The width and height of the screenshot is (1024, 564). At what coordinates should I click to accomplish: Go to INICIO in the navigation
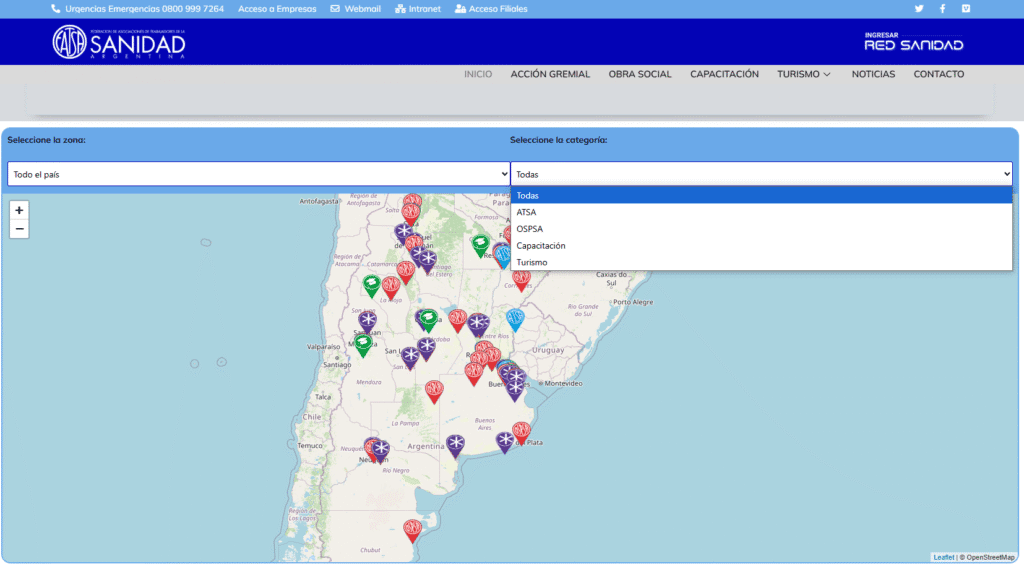[x=478, y=74]
